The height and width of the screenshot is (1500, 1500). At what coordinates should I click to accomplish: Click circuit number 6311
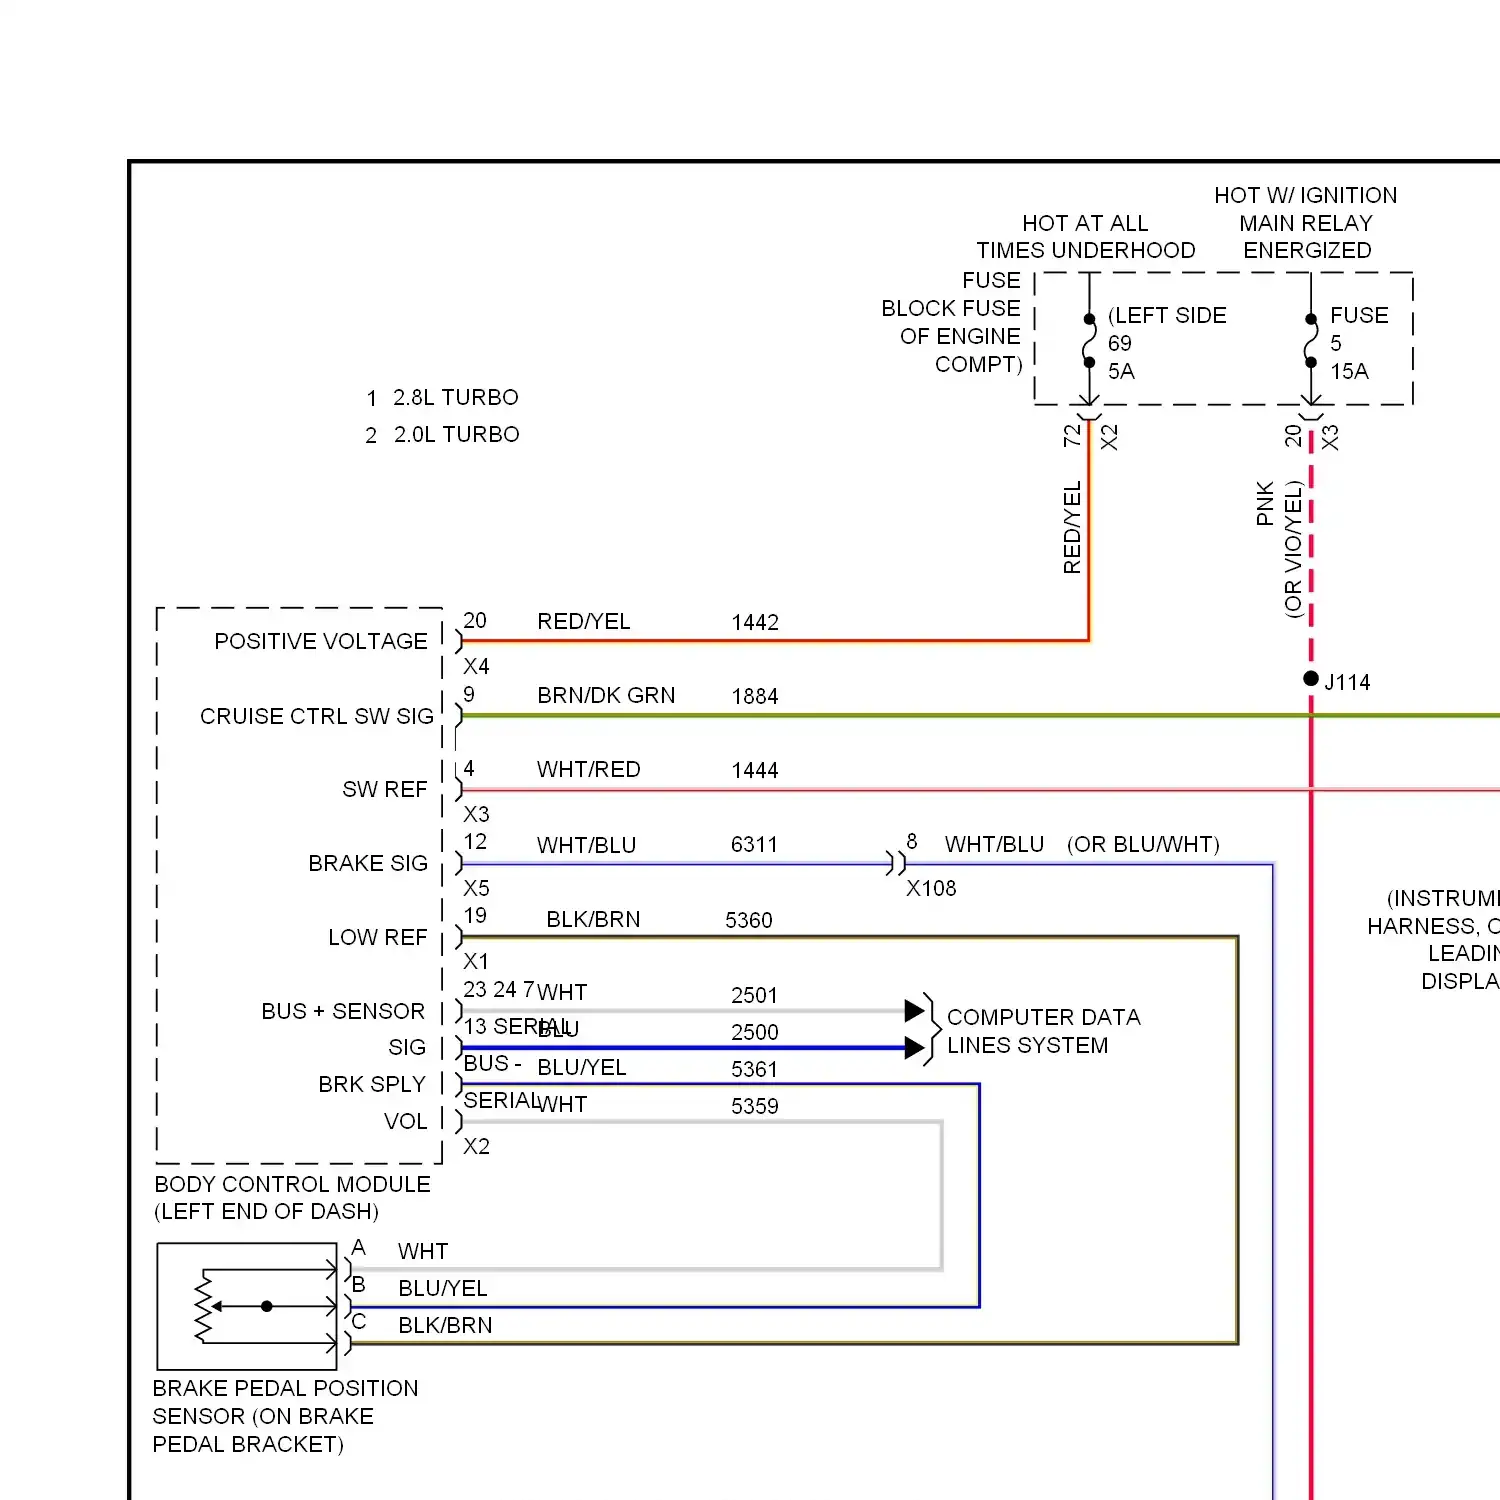754,844
